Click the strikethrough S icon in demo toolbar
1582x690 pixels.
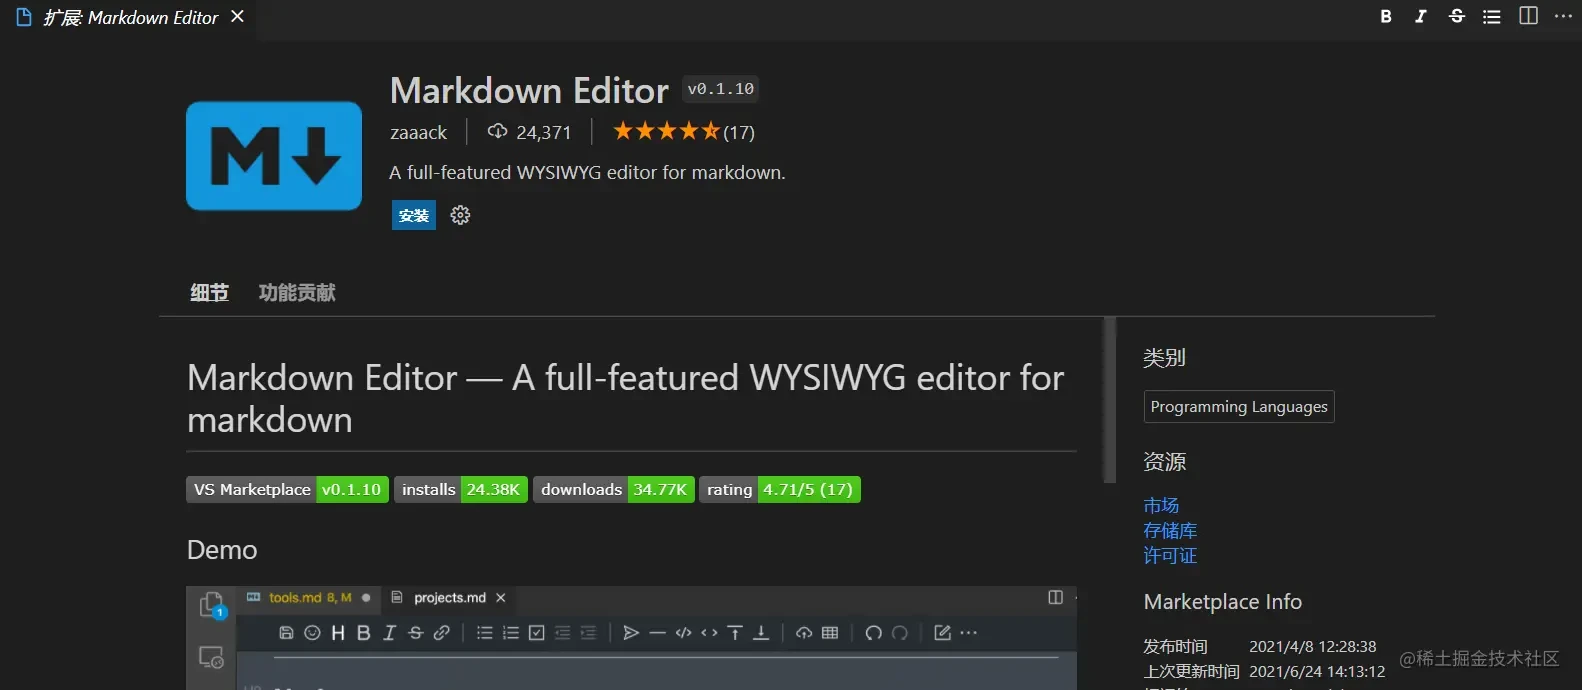[x=416, y=633]
